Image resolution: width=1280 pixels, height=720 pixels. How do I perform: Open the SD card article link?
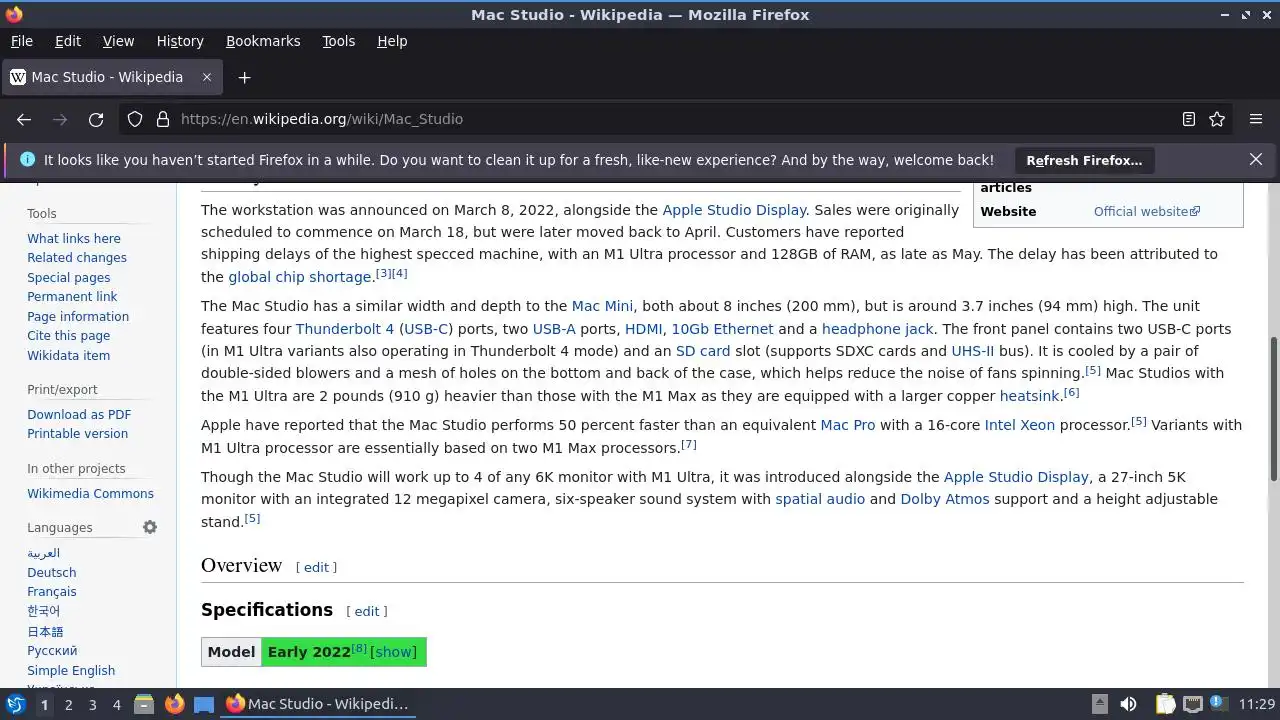click(x=703, y=351)
